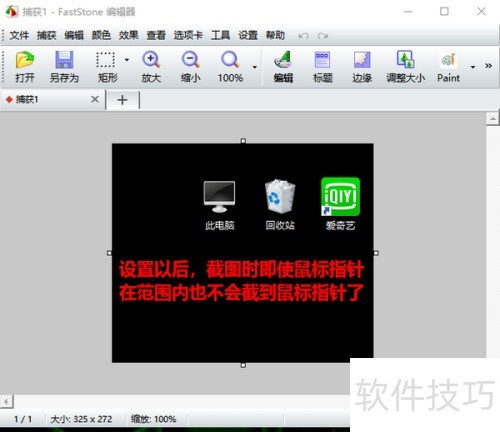
Task: Click the bottom selection handle of image
Action: 243,365
